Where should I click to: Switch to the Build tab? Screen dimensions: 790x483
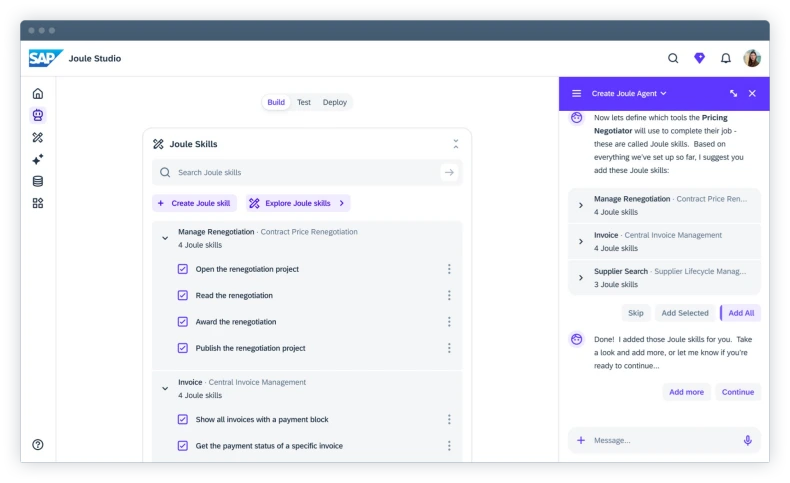[276, 102]
